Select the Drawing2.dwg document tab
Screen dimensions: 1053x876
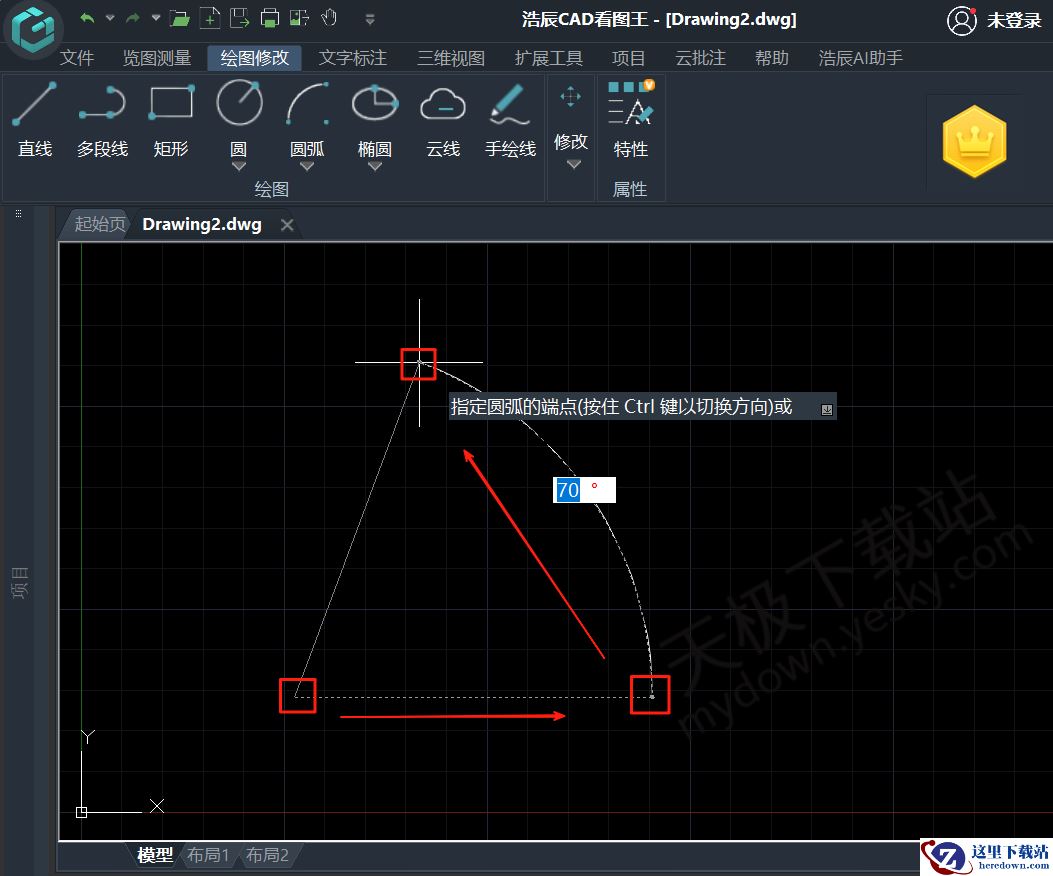(201, 224)
